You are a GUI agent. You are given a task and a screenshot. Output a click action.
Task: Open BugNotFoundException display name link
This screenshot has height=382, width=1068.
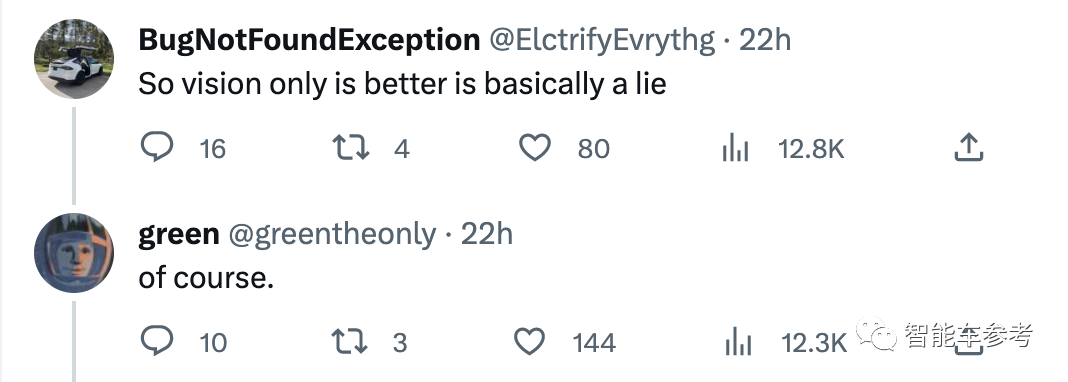[x=309, y=40]
